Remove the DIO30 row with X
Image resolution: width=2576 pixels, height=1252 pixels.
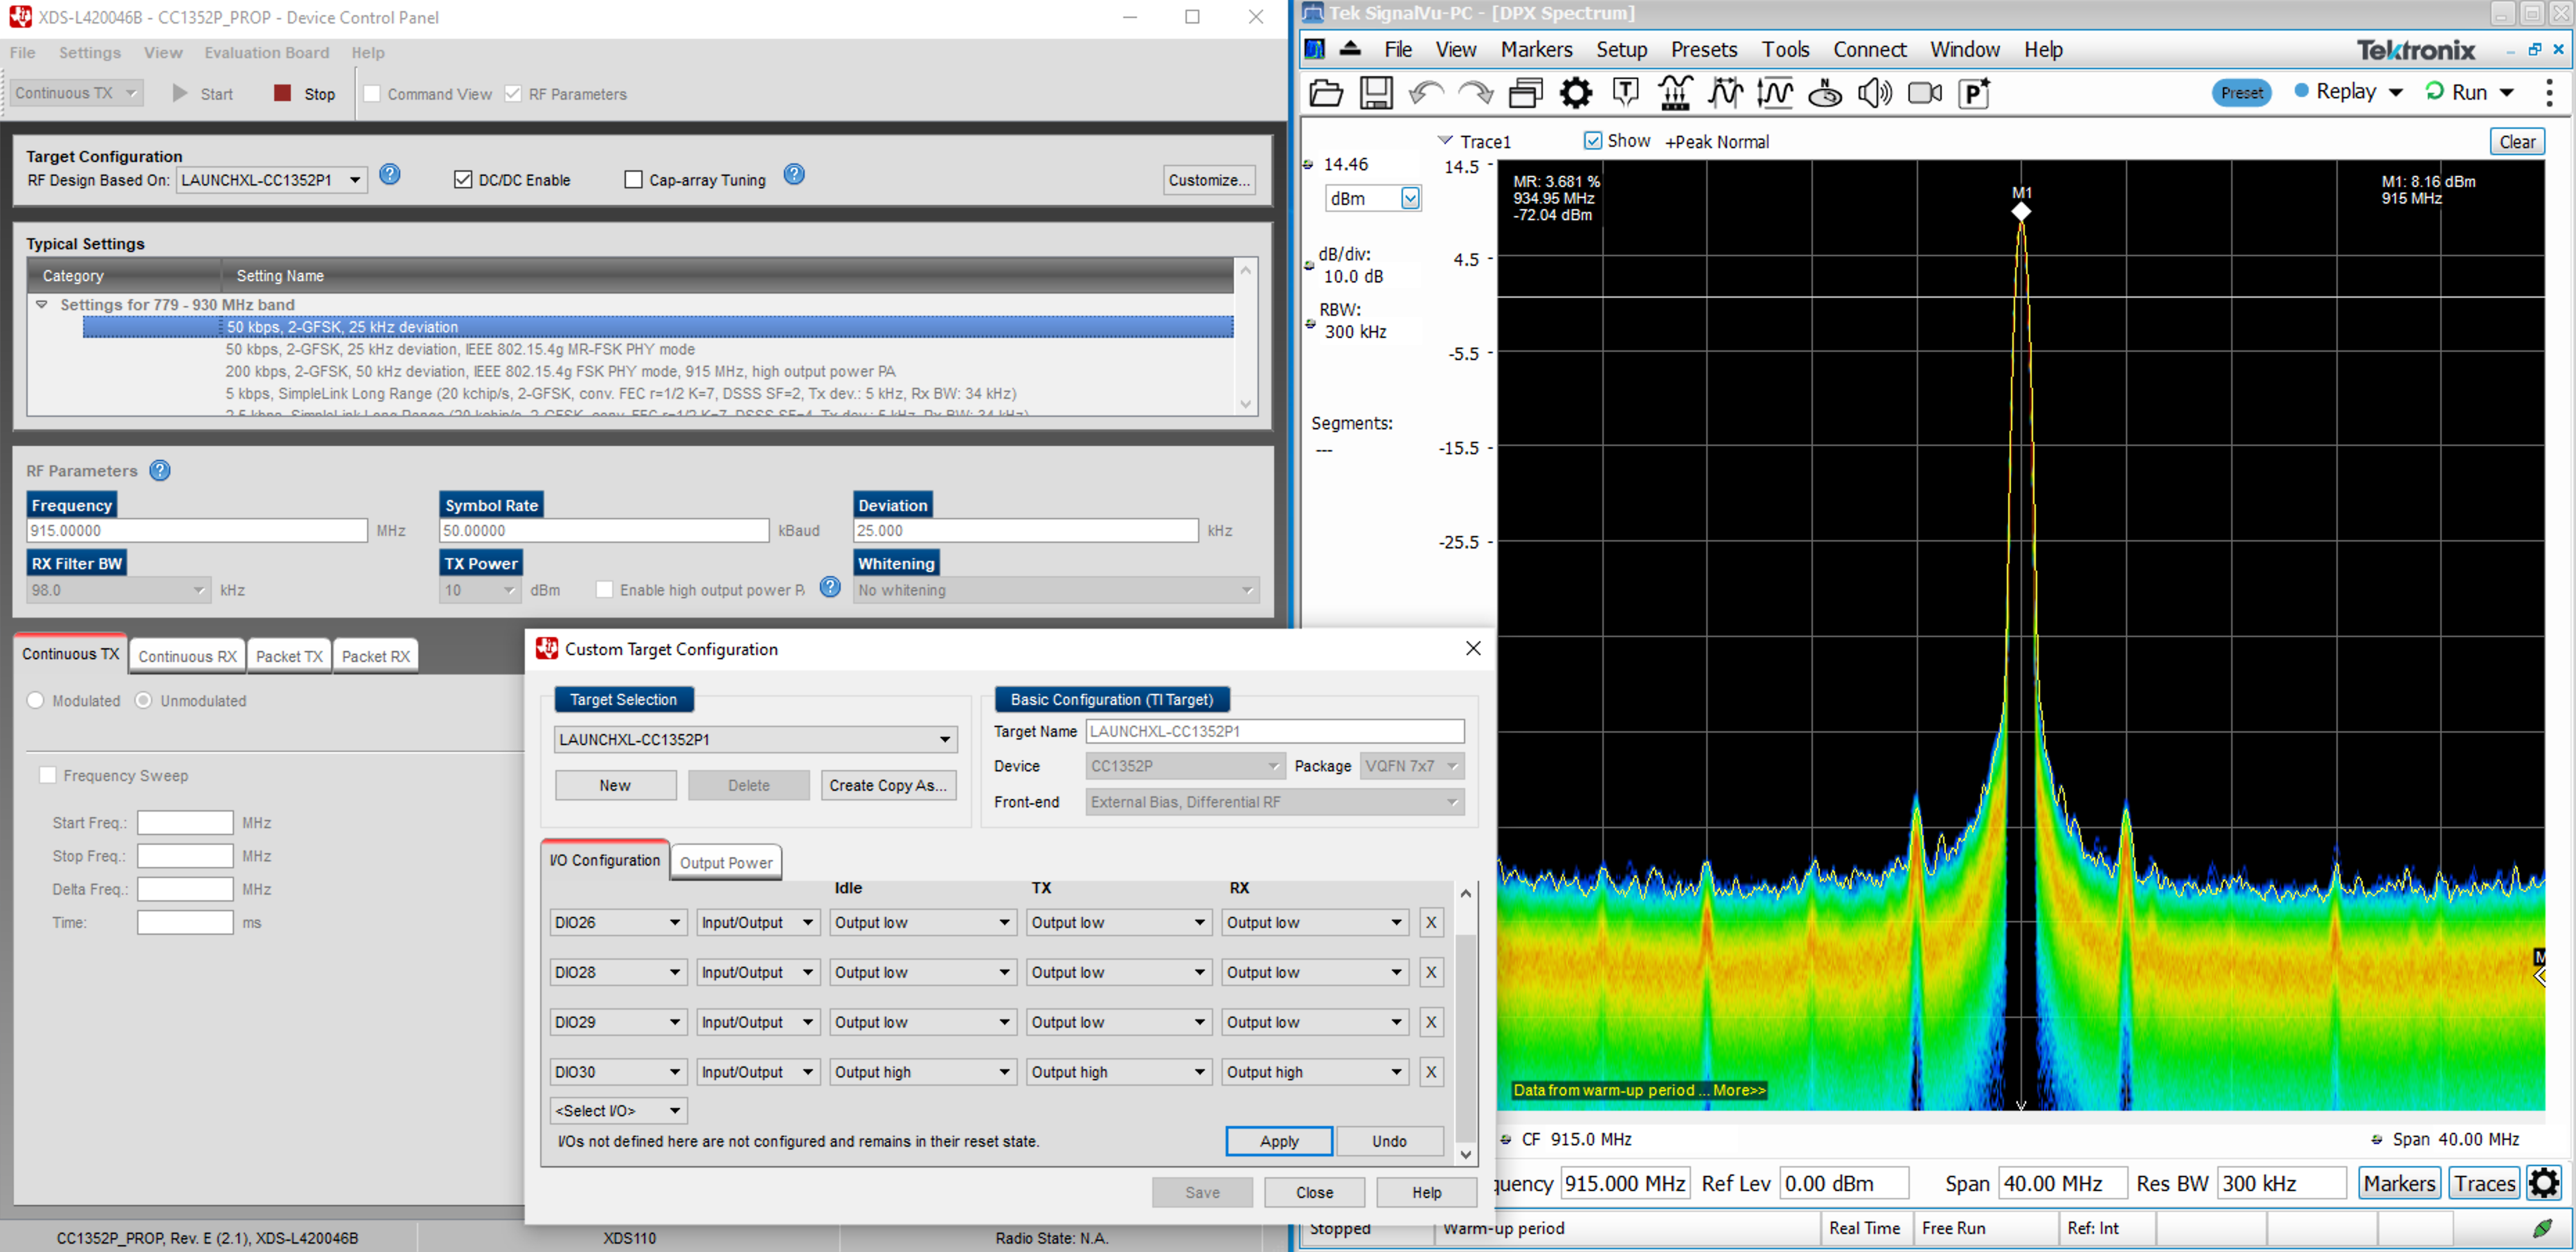click(1431, 1072)
